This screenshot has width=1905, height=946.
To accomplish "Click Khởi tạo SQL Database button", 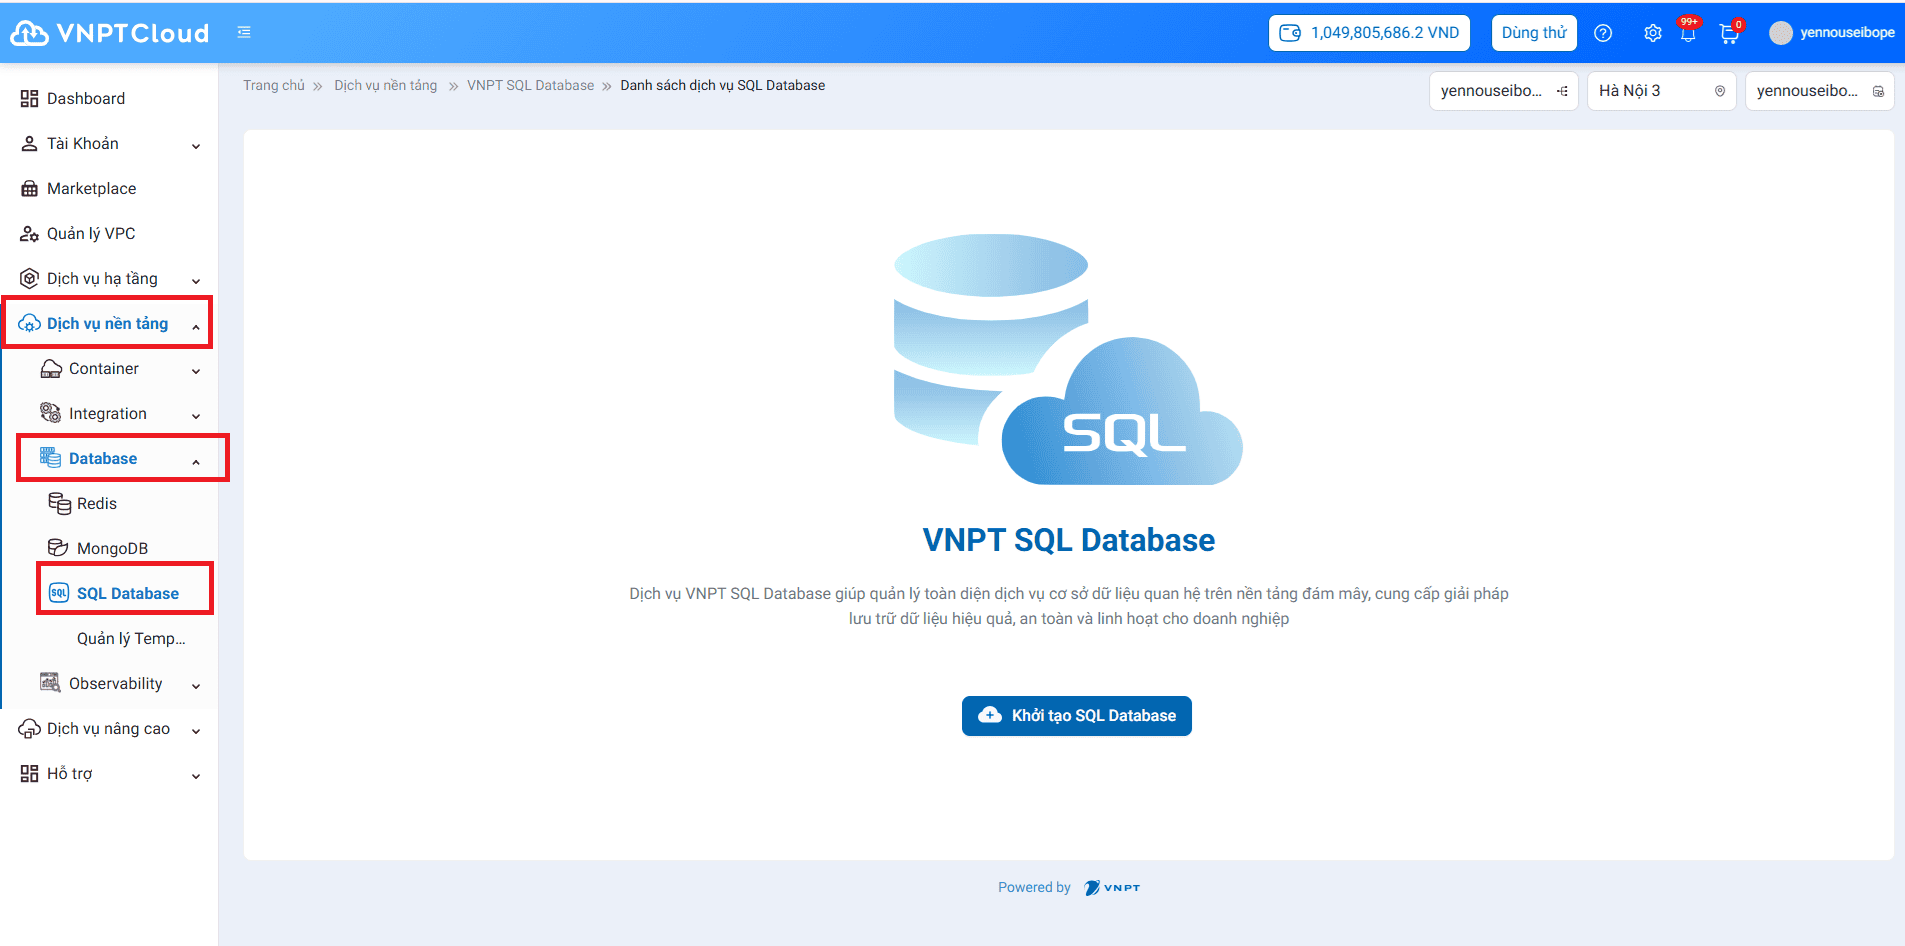I will point(1076,716).
